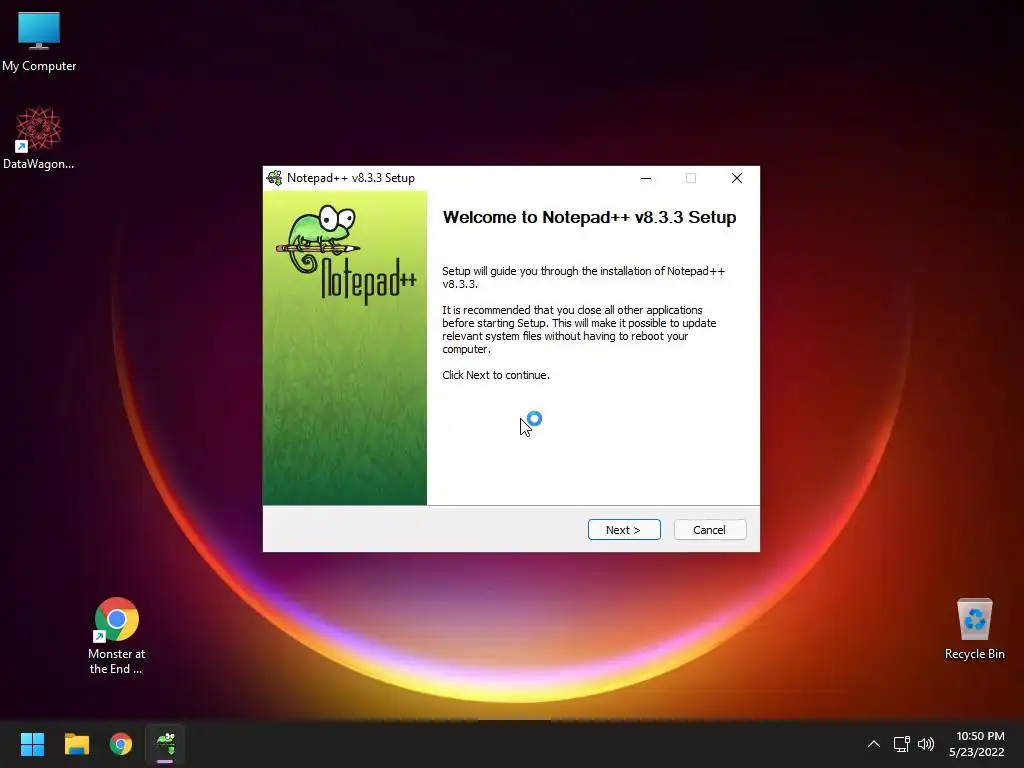Minimize the Notepad++ Setup window

[646, 178]
